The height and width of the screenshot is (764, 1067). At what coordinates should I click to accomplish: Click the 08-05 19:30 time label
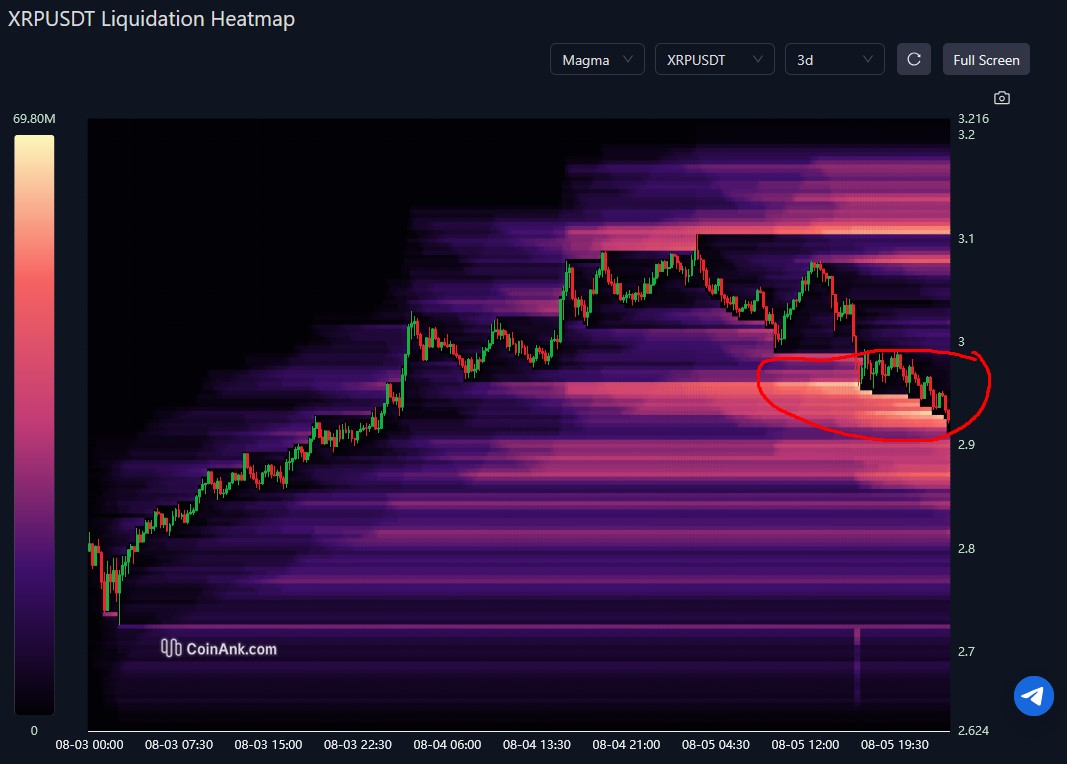point(895,745)
